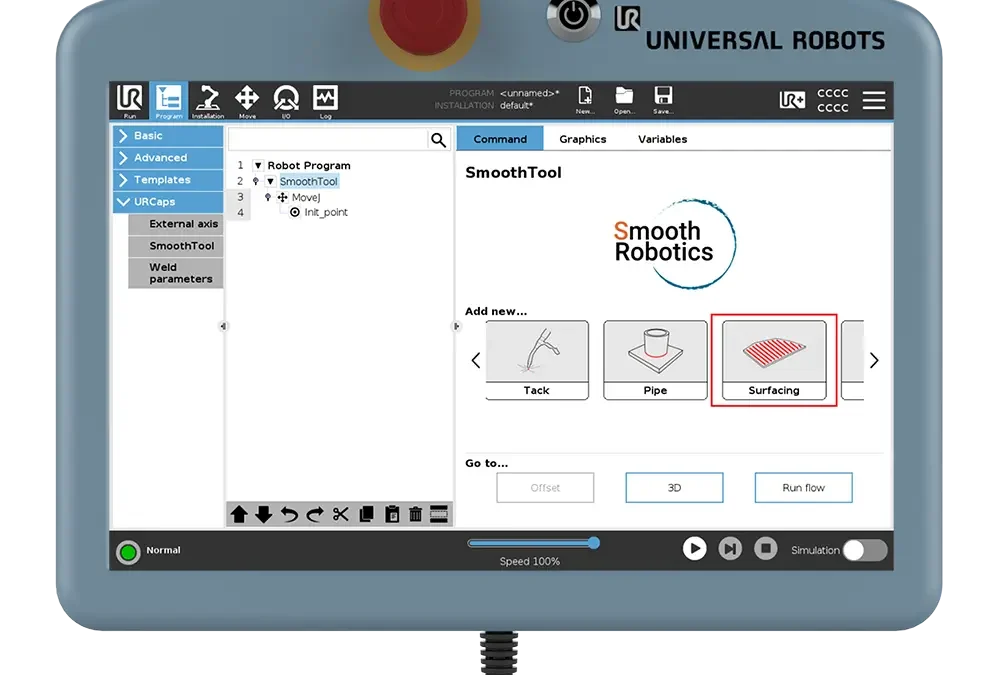Expand the Basic section
Screen dimensions: 1000x675
tap(168, 136)
